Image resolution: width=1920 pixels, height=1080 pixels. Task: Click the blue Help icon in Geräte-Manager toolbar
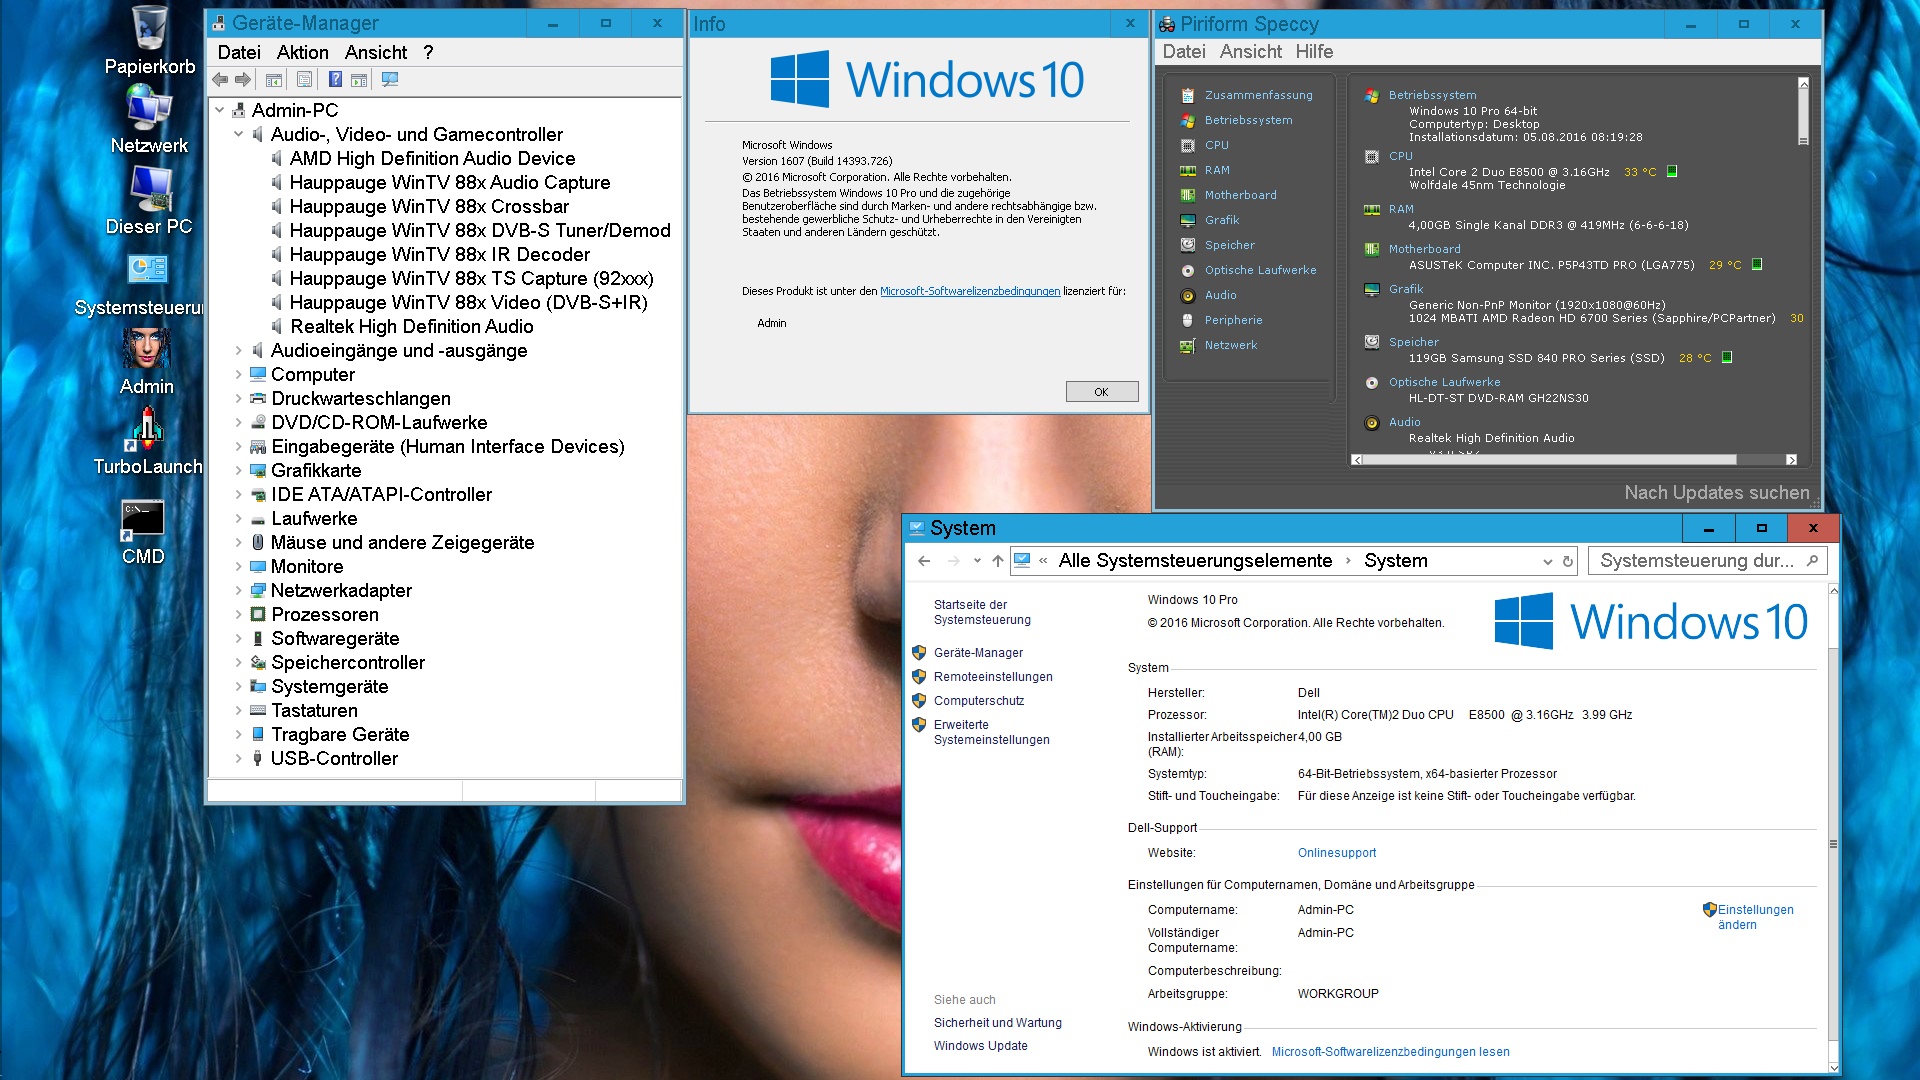[335, 80]
